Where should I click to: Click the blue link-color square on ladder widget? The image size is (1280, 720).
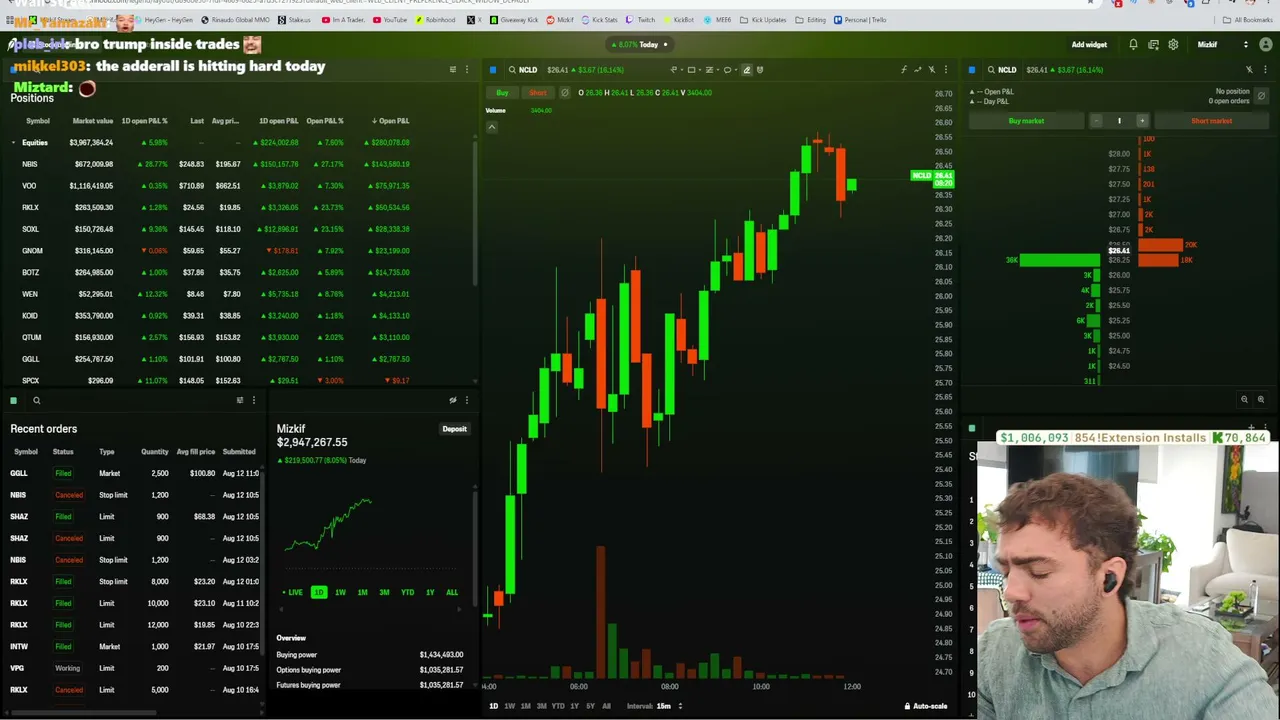[x=972, y=70]
